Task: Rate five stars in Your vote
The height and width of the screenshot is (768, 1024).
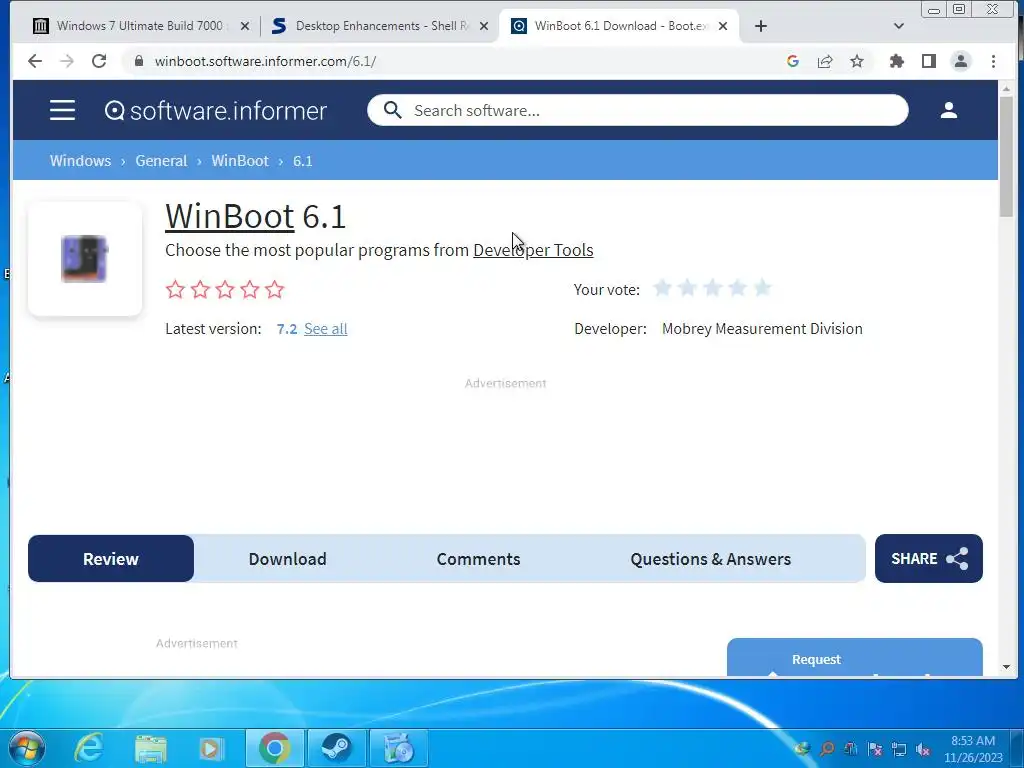Action: coord(762,288)
